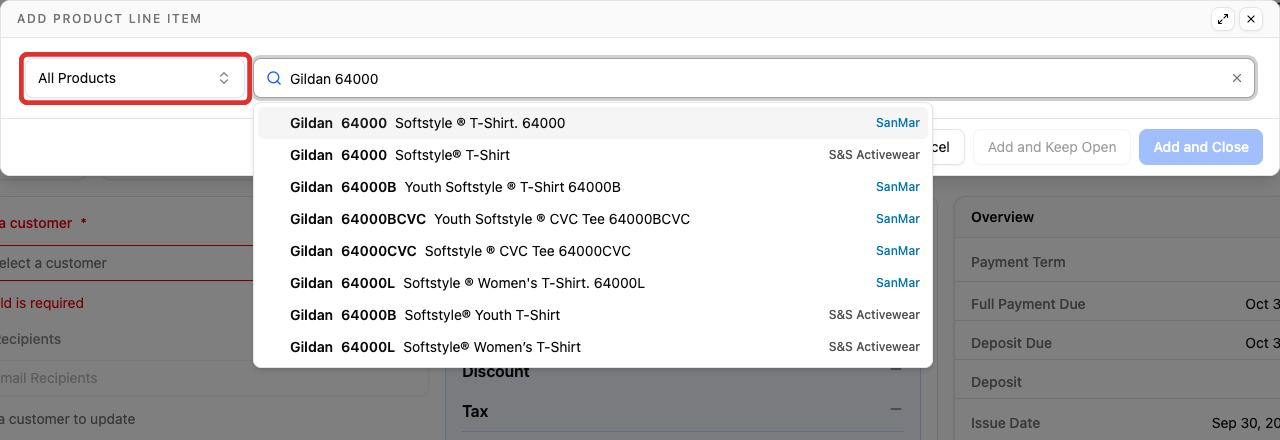Click the Issue Date label

tap(1004, 423)
